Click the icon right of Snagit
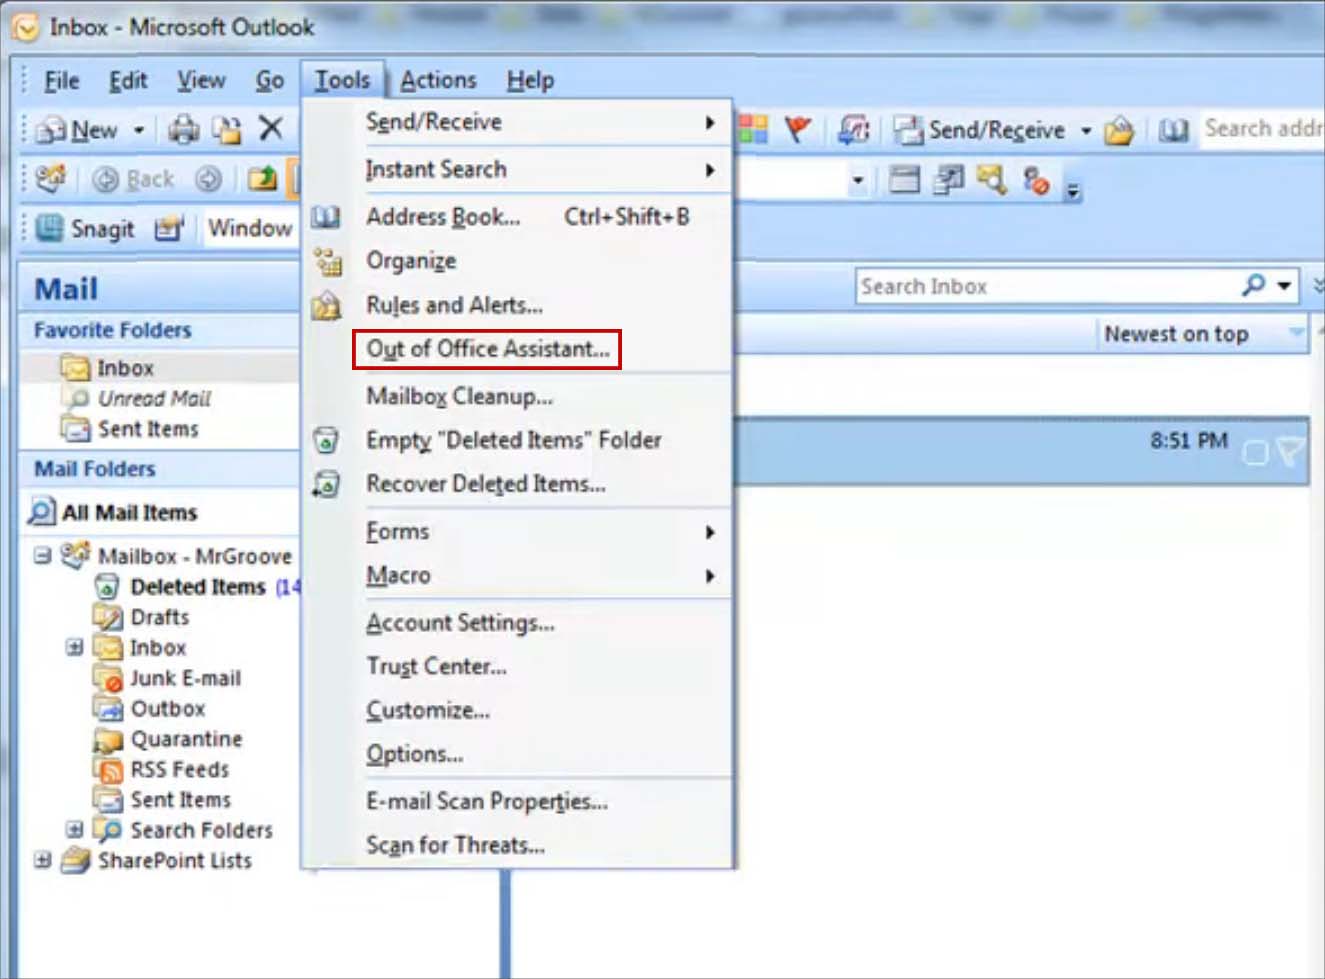 169,229
